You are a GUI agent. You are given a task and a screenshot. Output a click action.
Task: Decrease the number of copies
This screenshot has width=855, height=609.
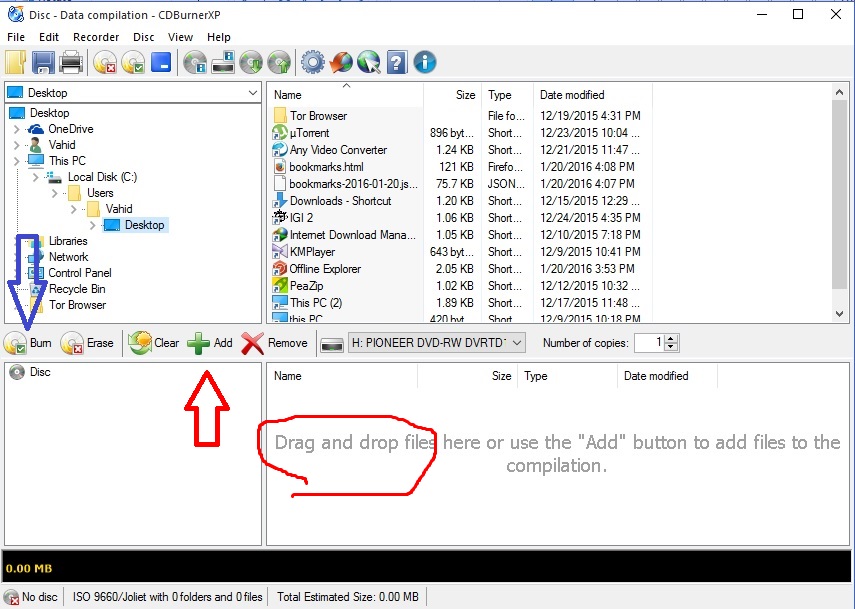click(672, 347)
